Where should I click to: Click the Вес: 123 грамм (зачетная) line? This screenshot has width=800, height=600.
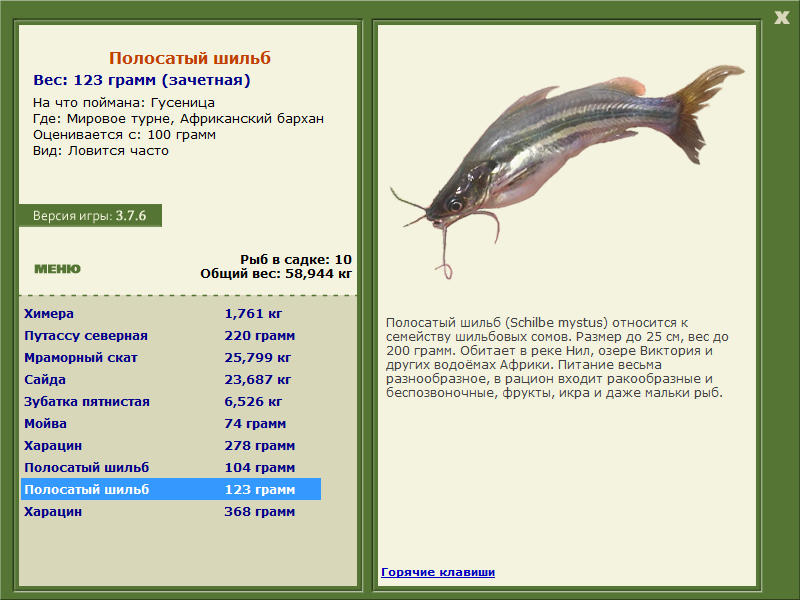(142, 80)
